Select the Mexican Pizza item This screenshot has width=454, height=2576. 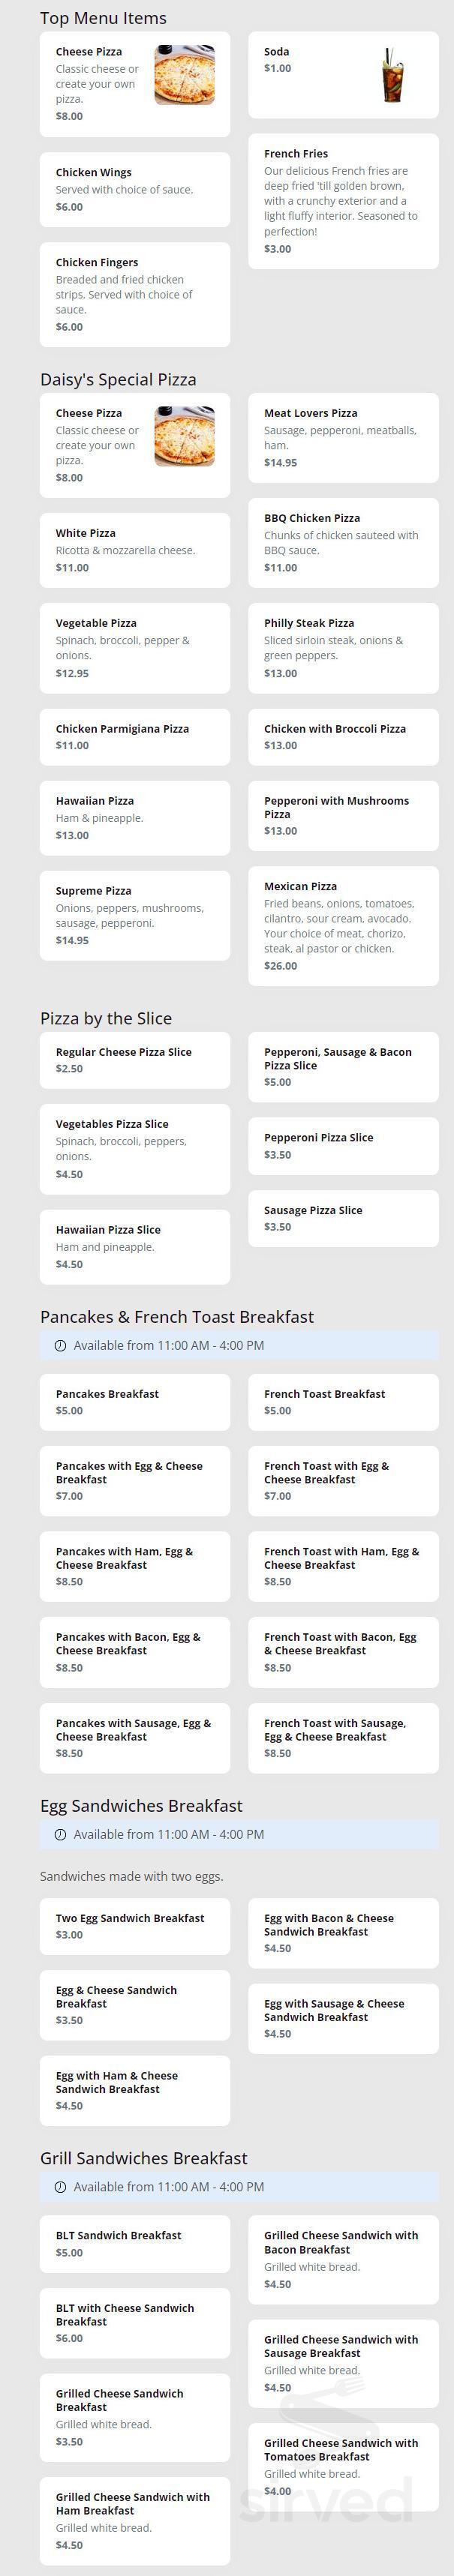click(343, 925)
